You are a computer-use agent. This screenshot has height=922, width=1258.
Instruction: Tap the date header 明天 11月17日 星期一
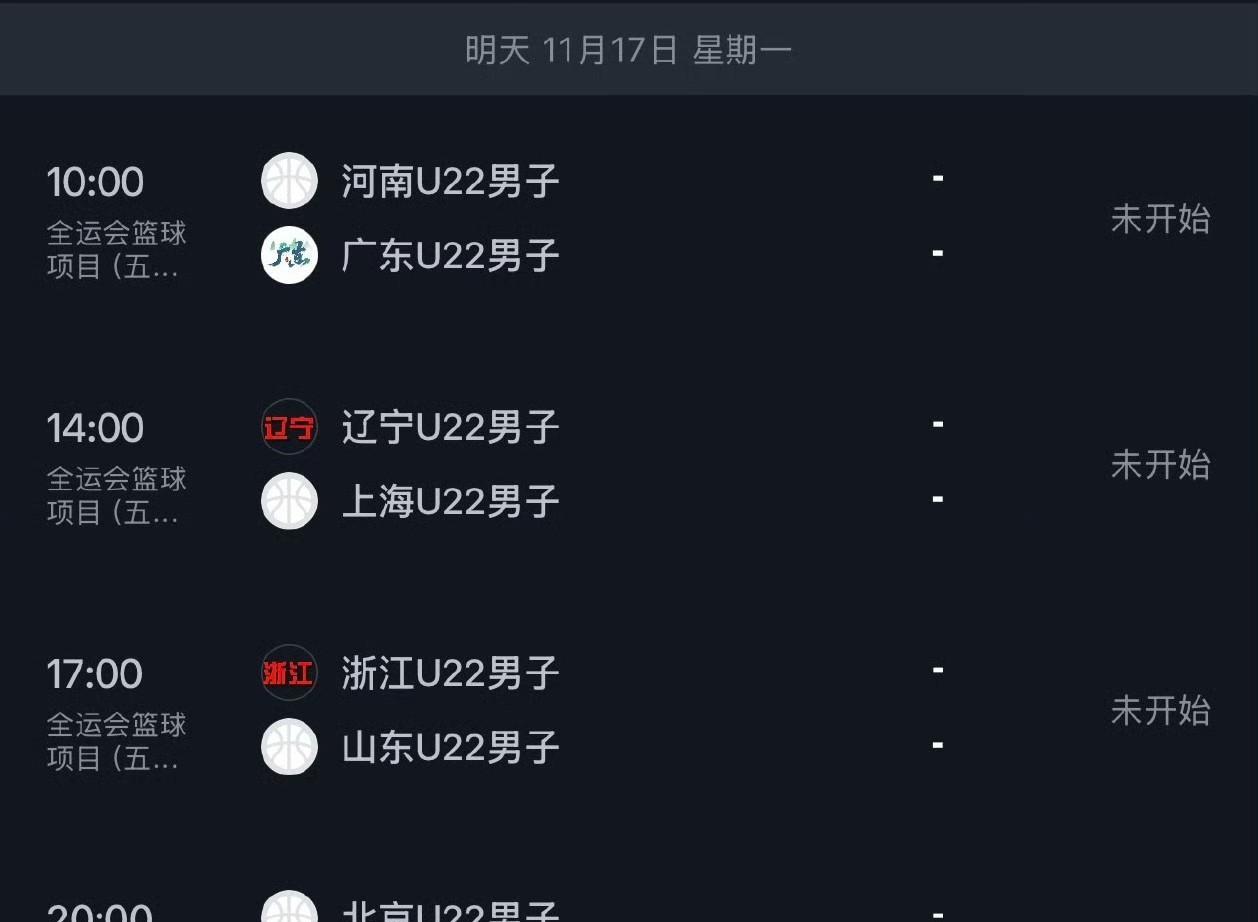point(629,48)
